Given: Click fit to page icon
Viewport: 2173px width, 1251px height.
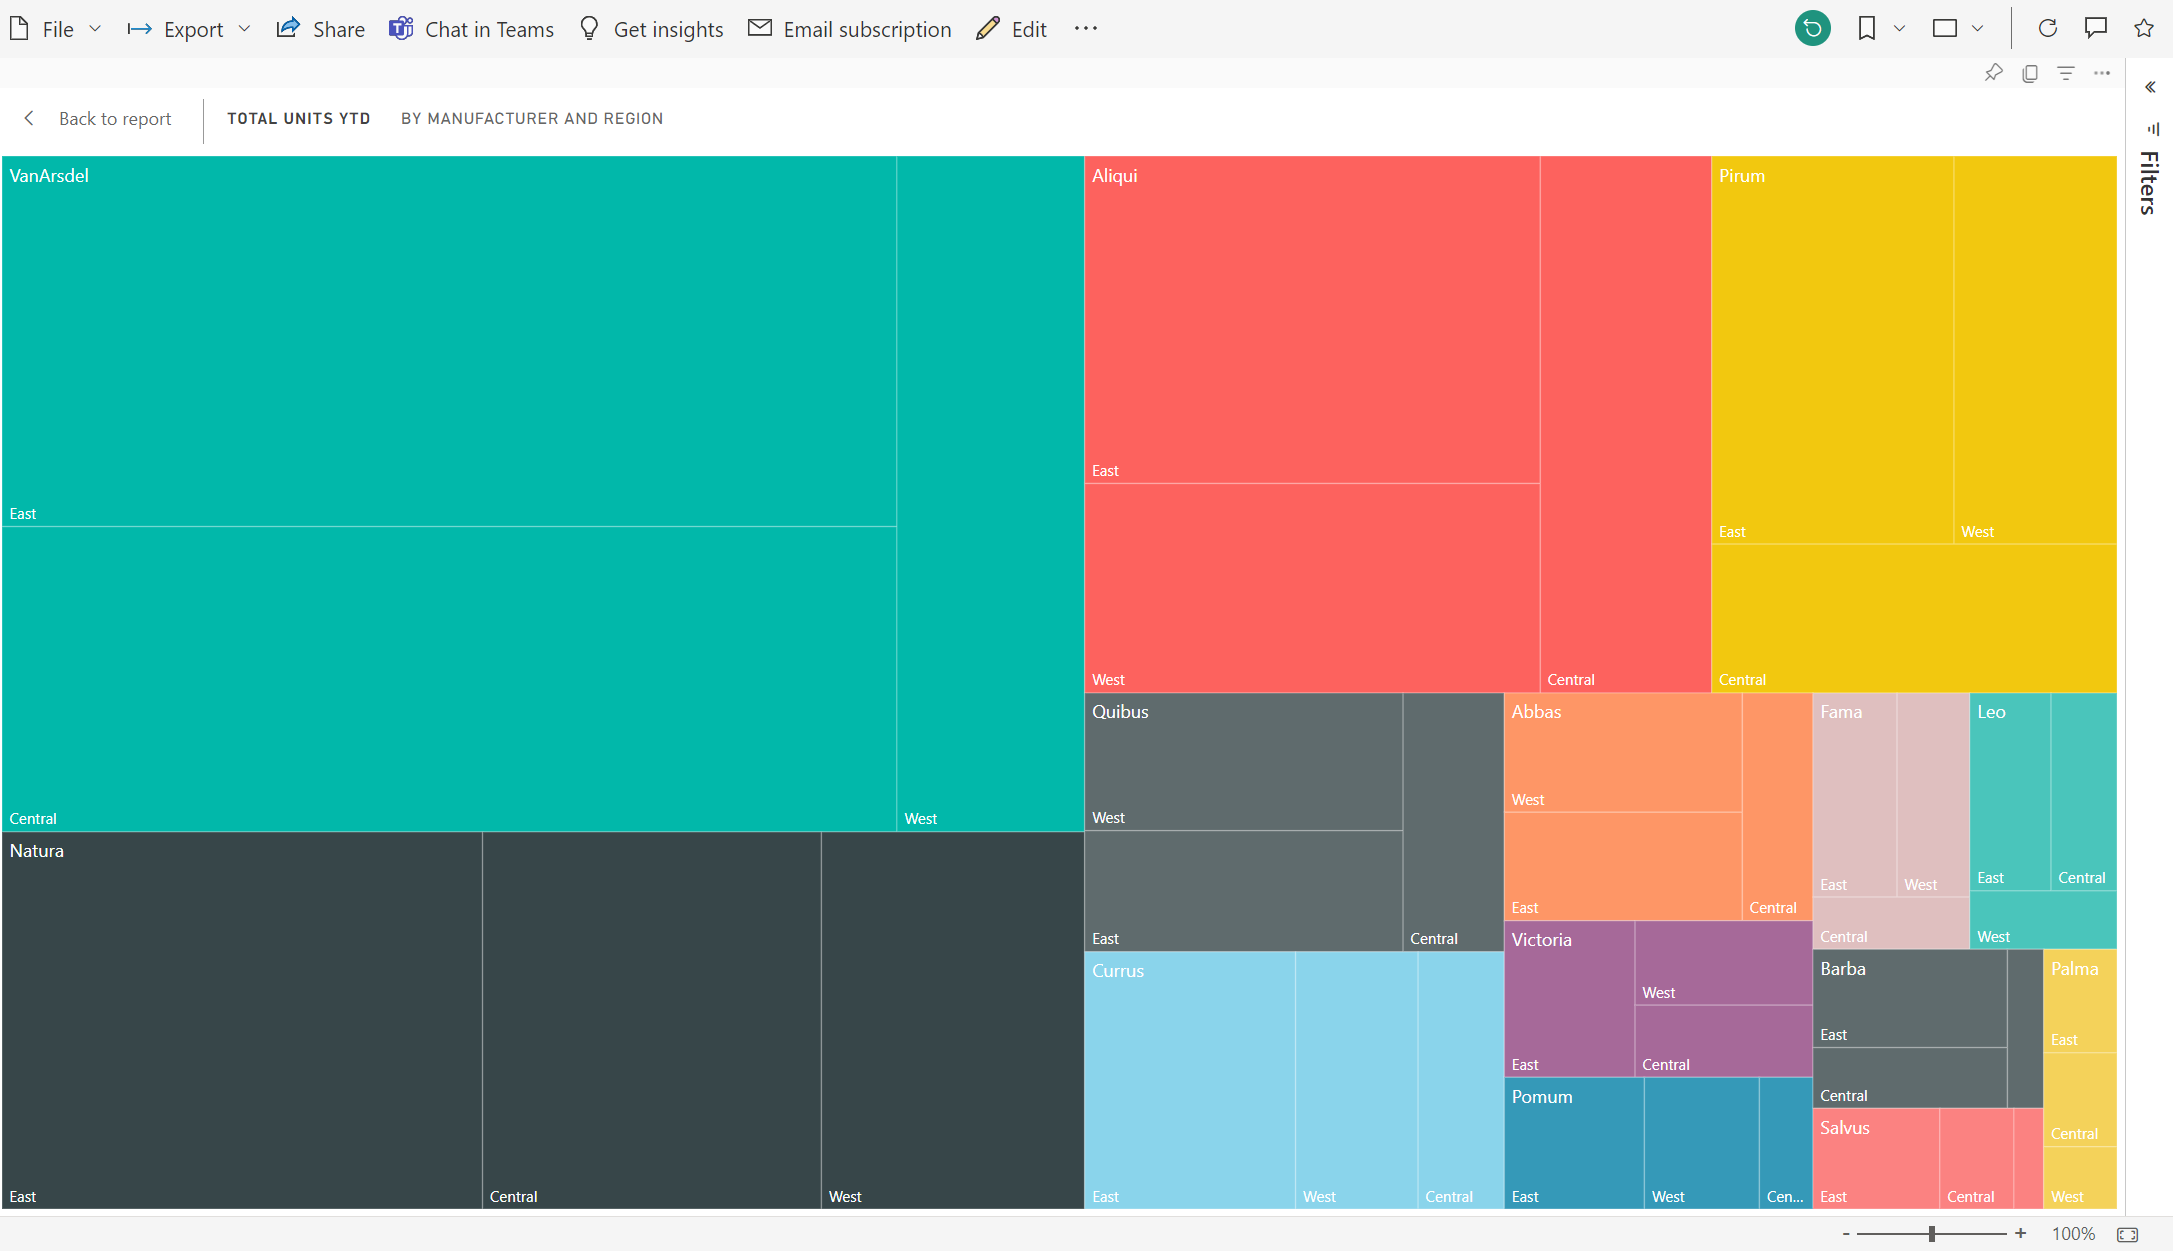Looking at the screenshot, I should coord(2128,1234).
